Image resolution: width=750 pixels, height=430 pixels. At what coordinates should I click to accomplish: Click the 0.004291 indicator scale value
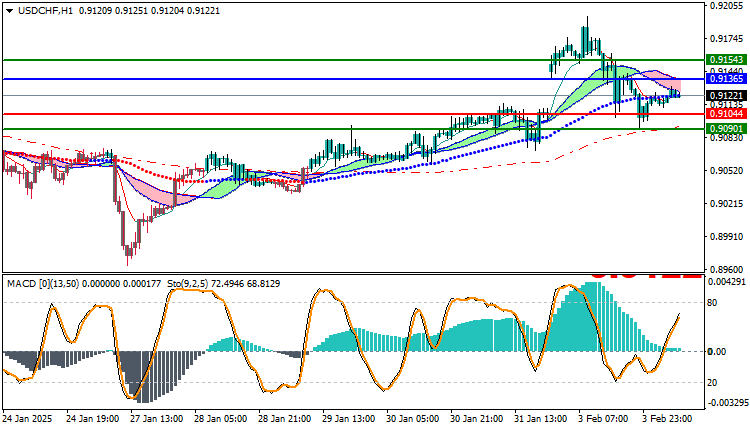pos(728,282)
